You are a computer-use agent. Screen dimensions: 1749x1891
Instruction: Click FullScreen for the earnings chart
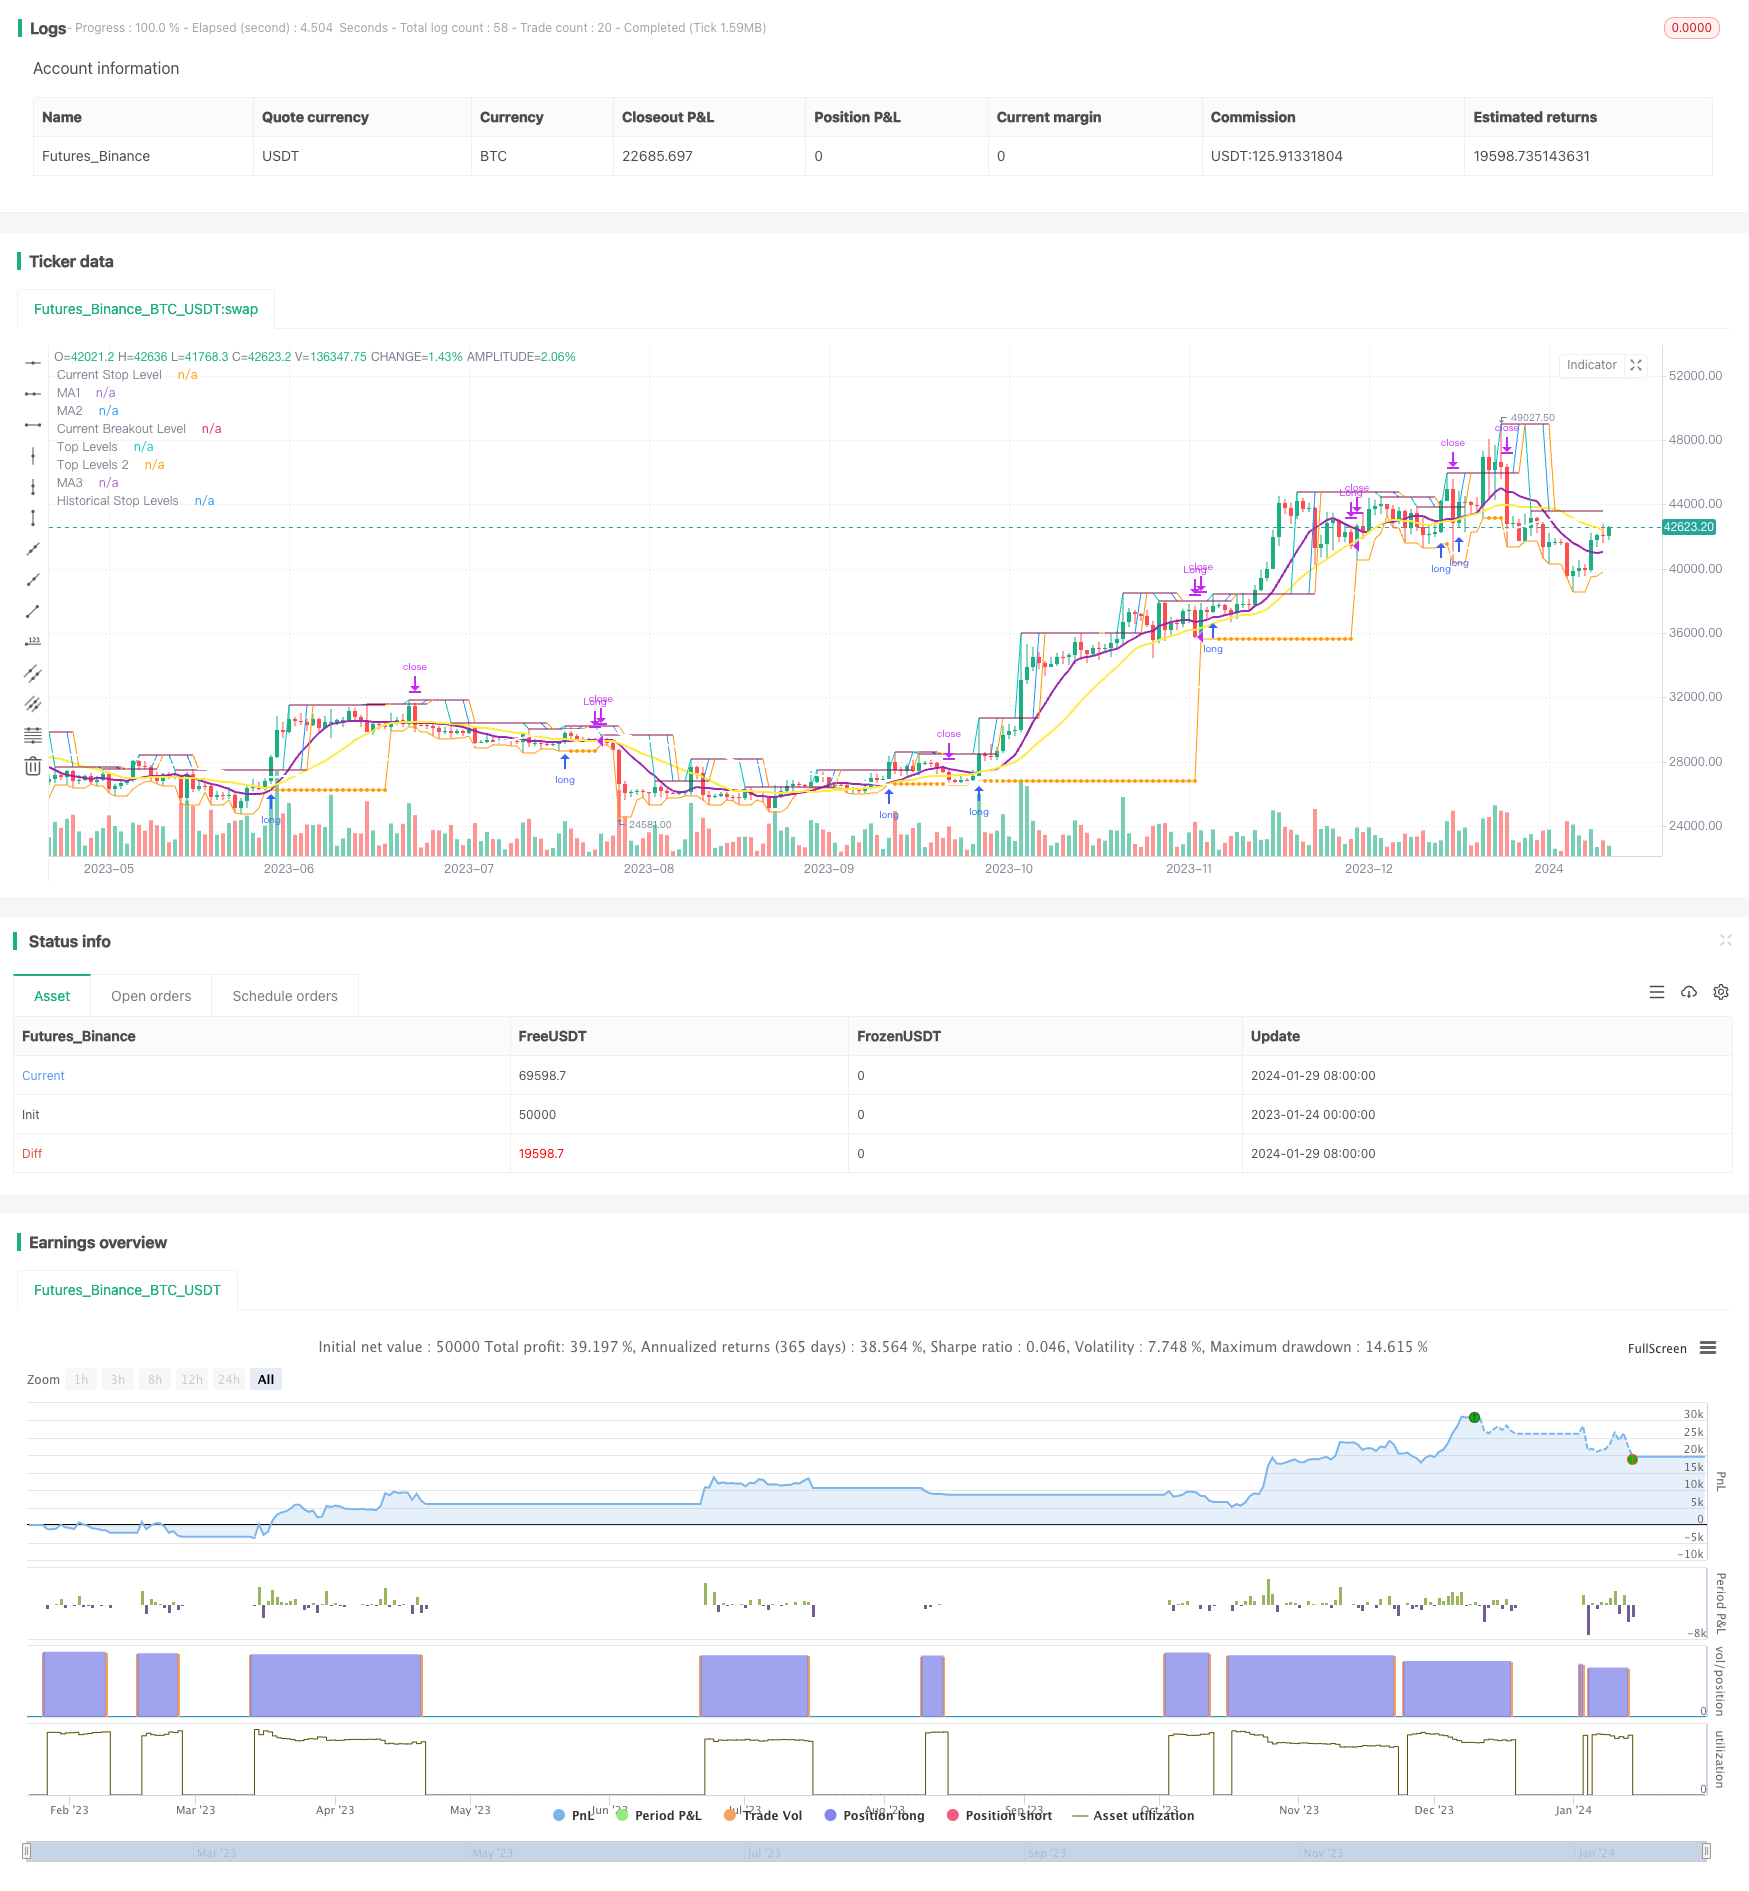[x=1657, y=1348]
